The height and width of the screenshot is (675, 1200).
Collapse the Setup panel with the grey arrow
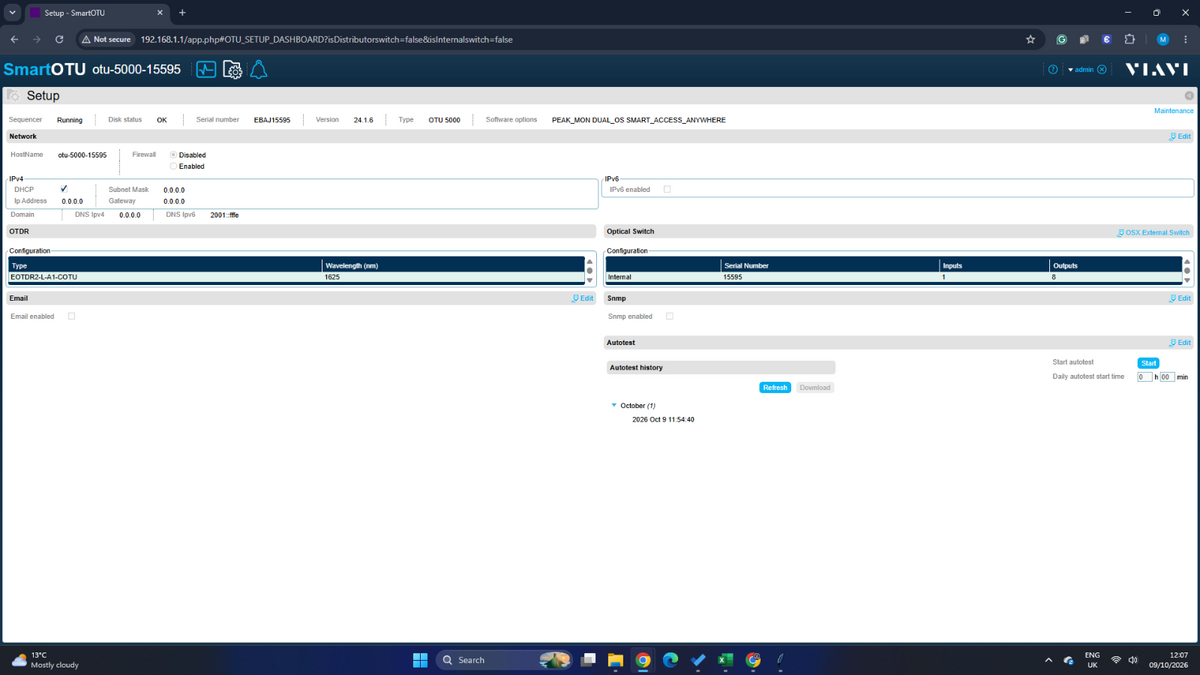(1189, 95)
